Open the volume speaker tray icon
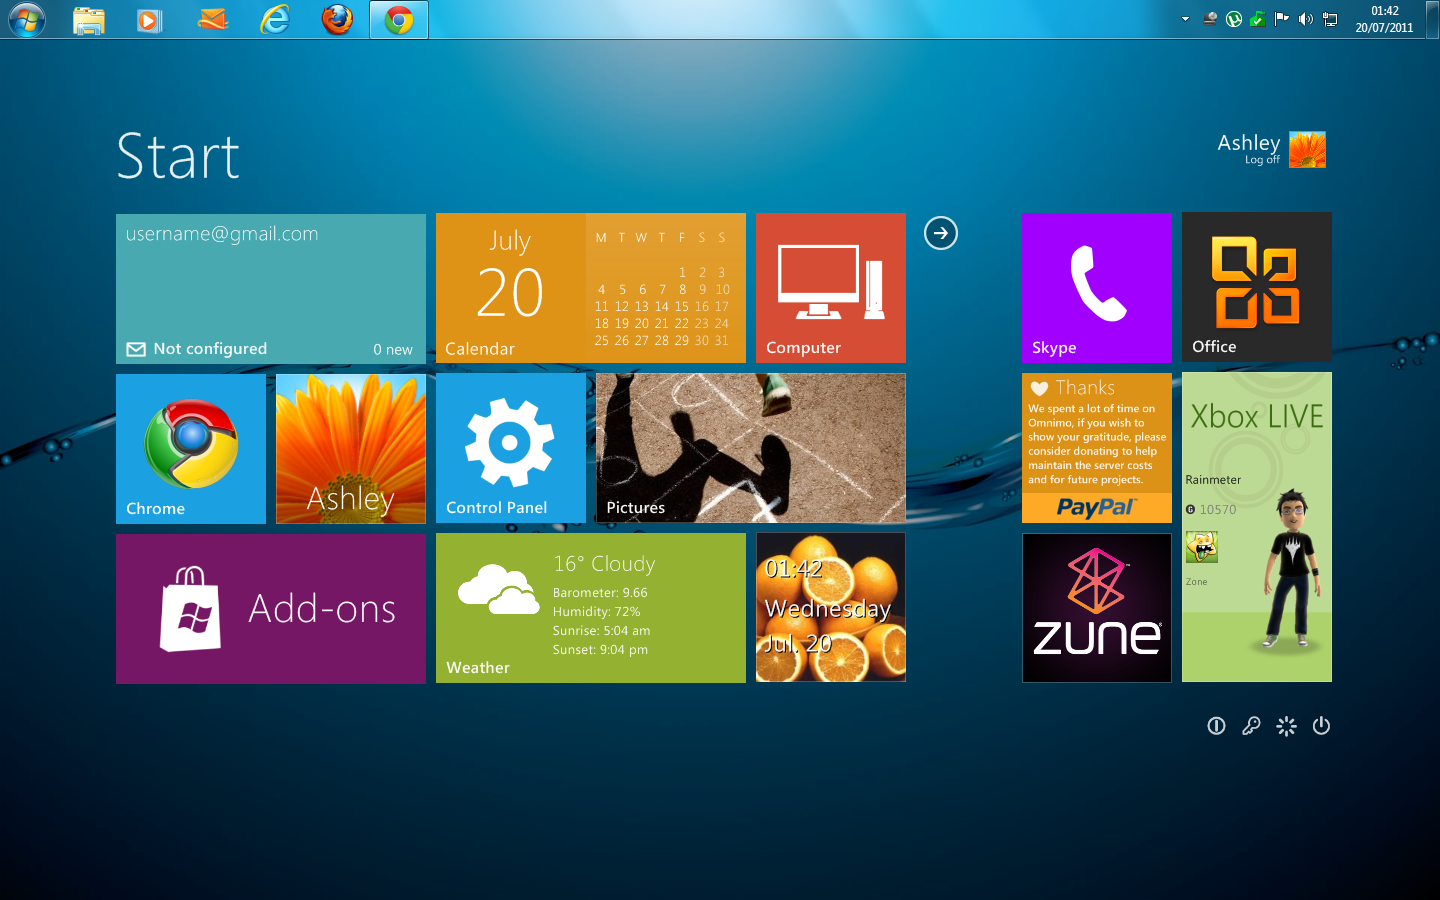Screen dimensions: 1440x900 point(1306,19)
